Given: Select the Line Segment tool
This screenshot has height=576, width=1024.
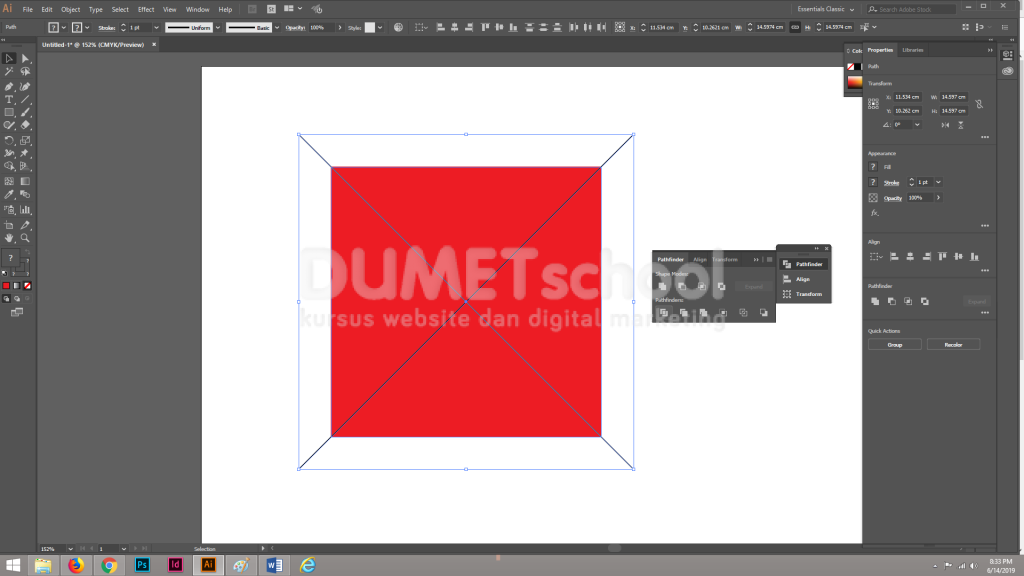Looking at the screenshot, I should (25, 100).
